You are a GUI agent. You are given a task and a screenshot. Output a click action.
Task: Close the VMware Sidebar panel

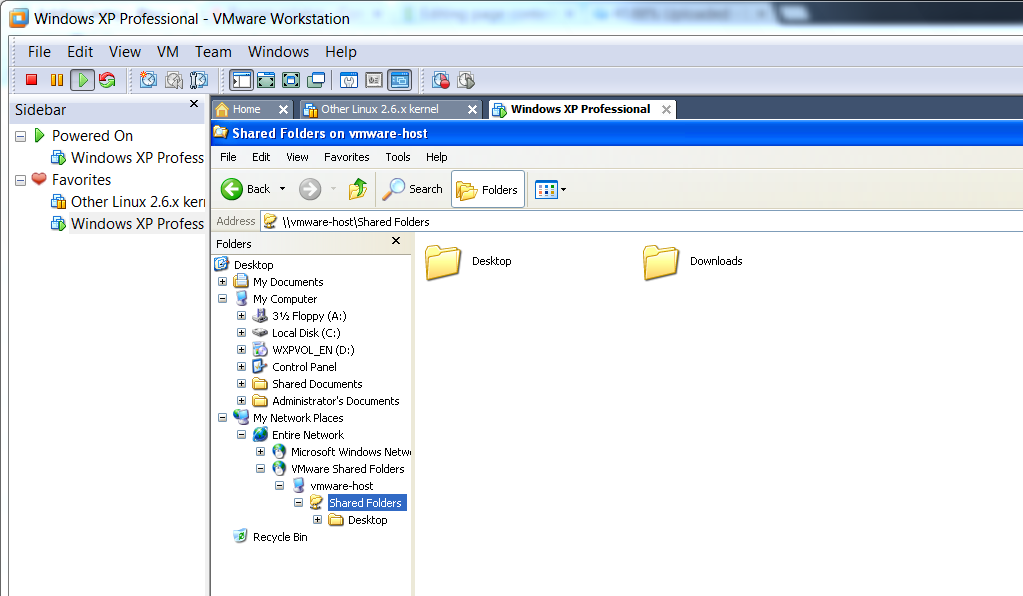pyautogui.click(x=194, y=104)
